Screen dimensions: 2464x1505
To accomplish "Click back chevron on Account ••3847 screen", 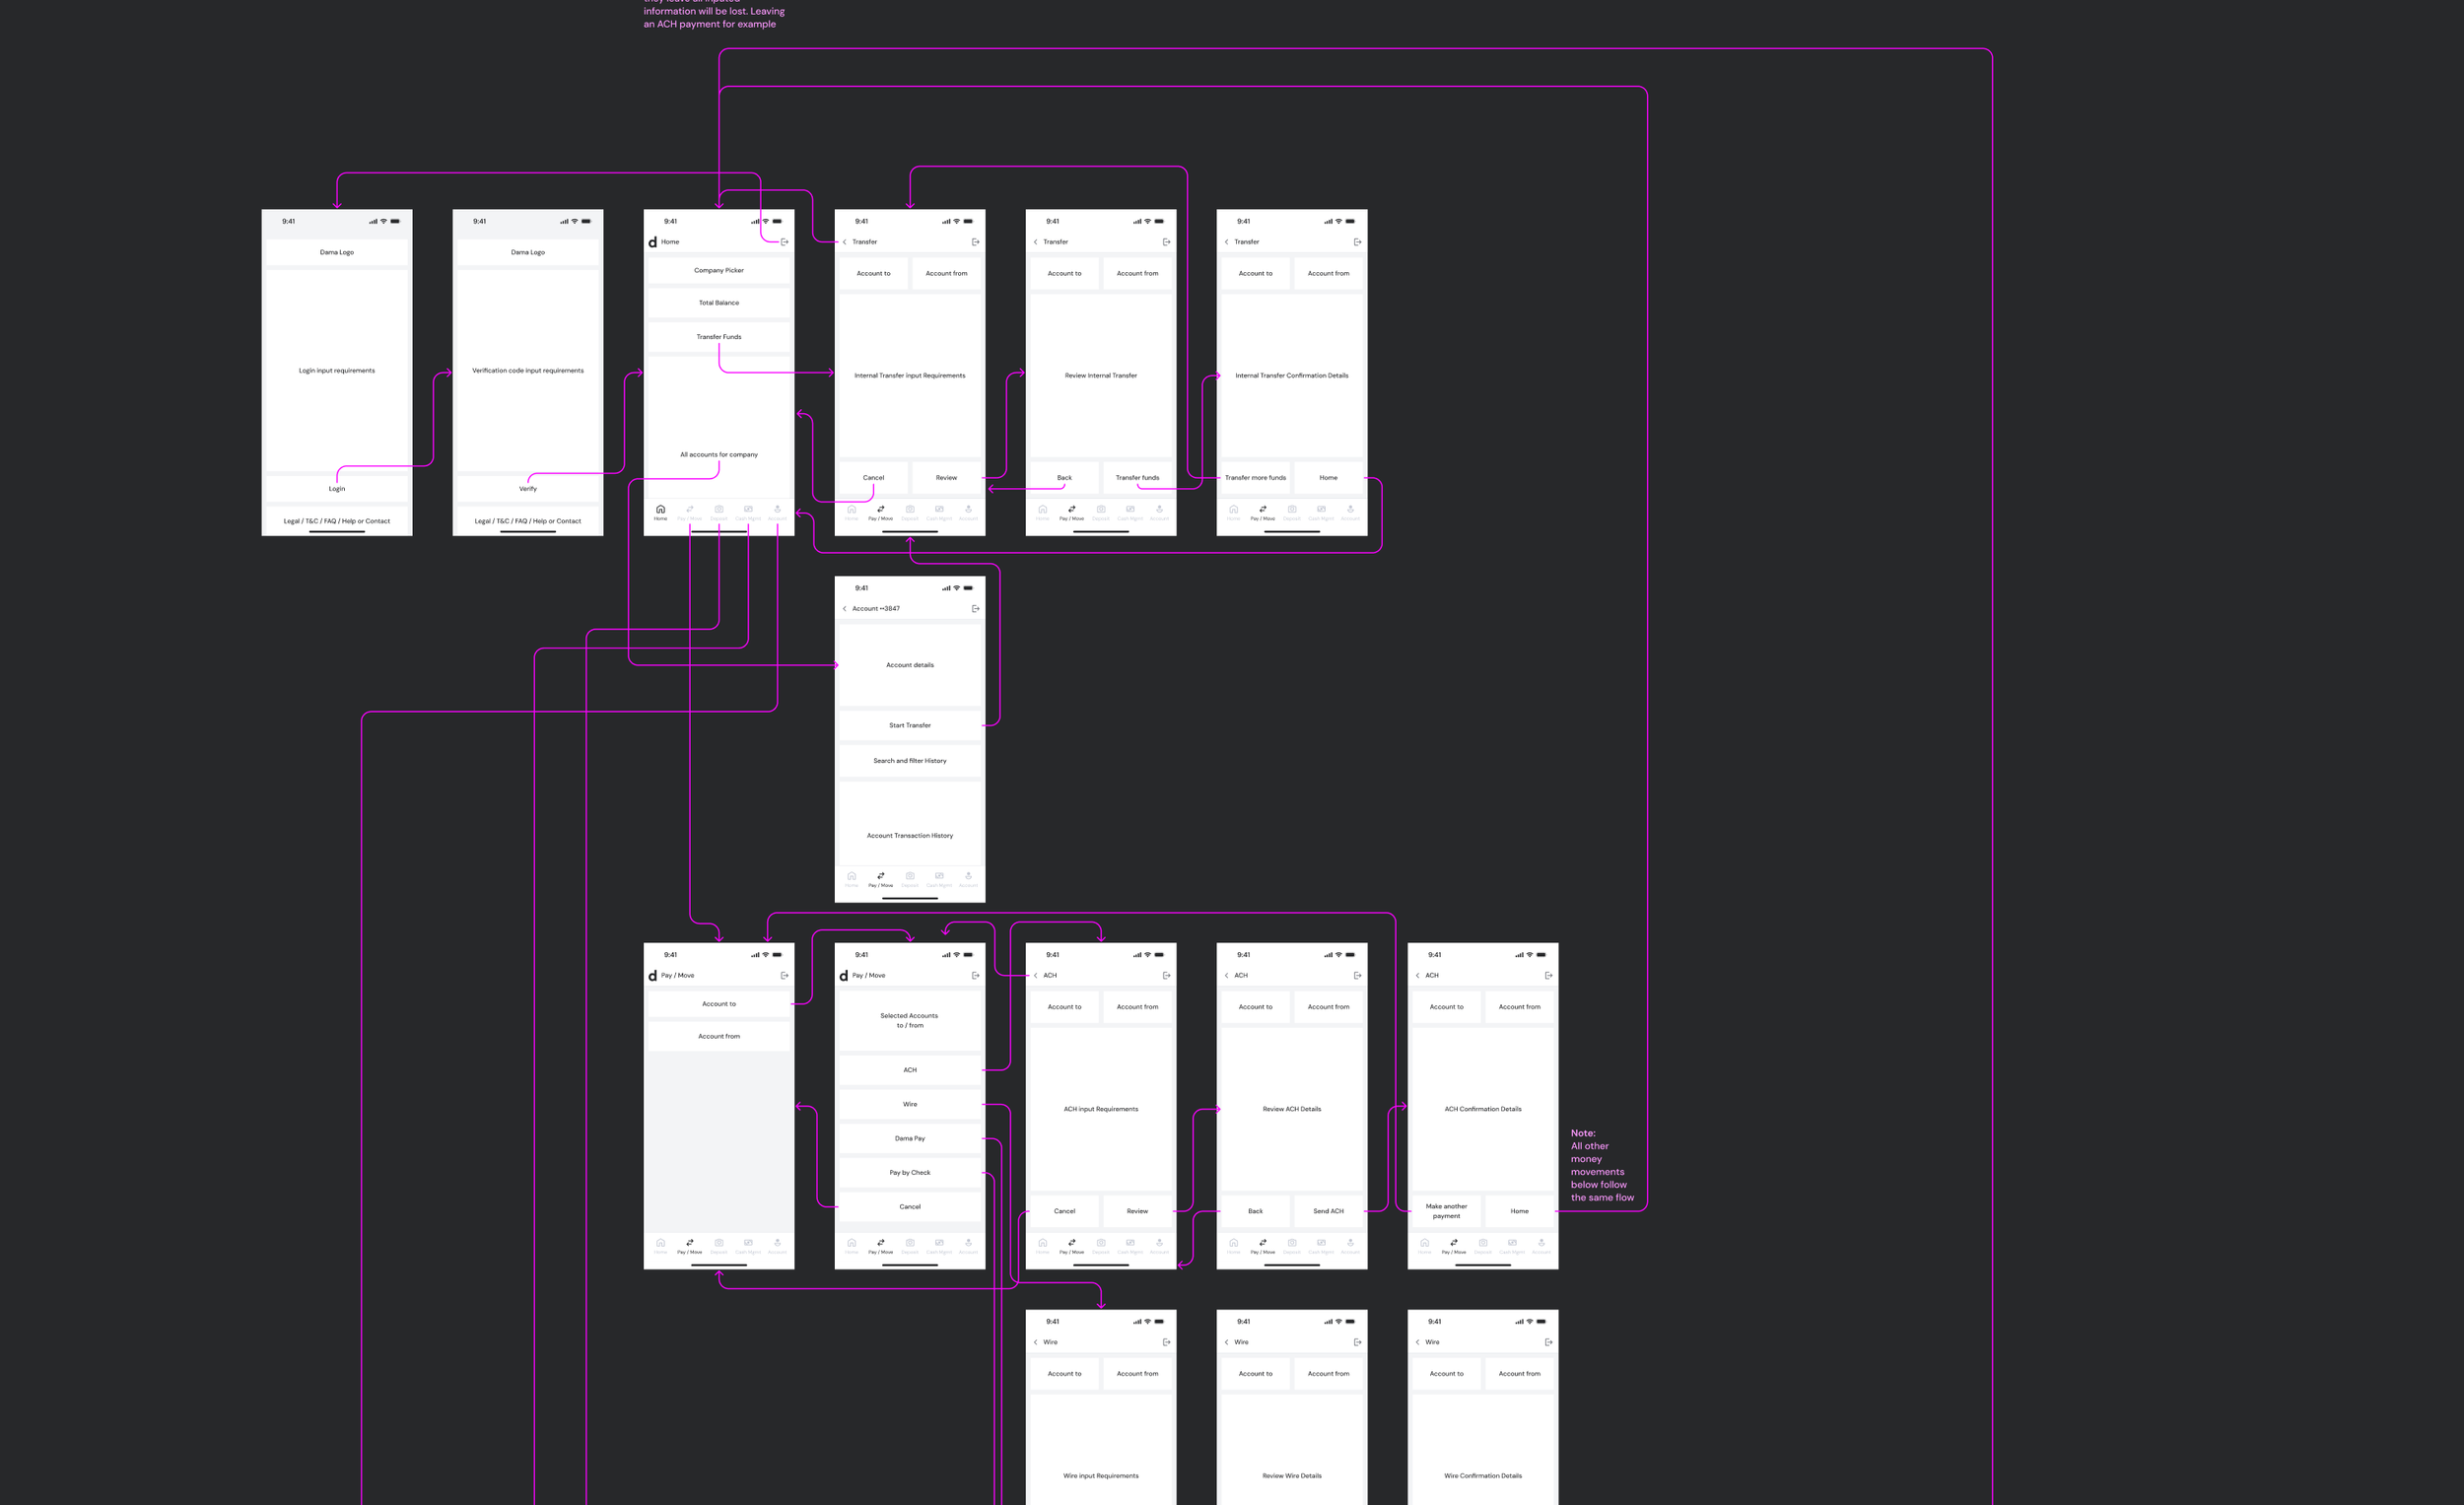I will coord(845,609).
